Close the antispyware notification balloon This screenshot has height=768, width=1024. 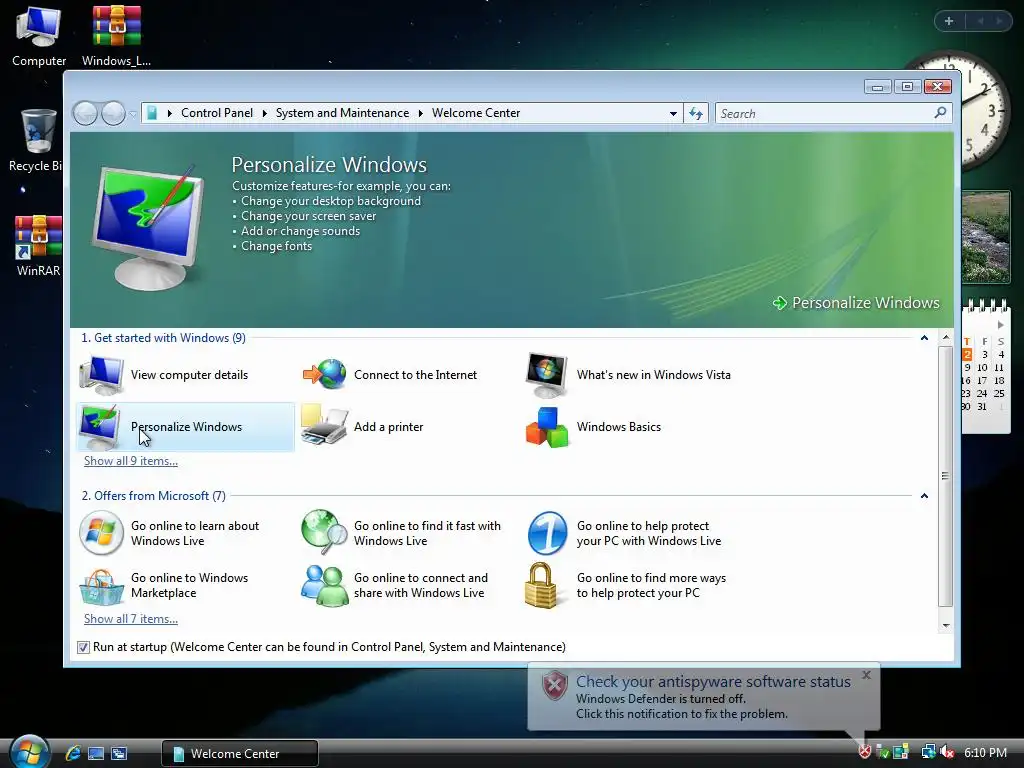click(866, 675)
